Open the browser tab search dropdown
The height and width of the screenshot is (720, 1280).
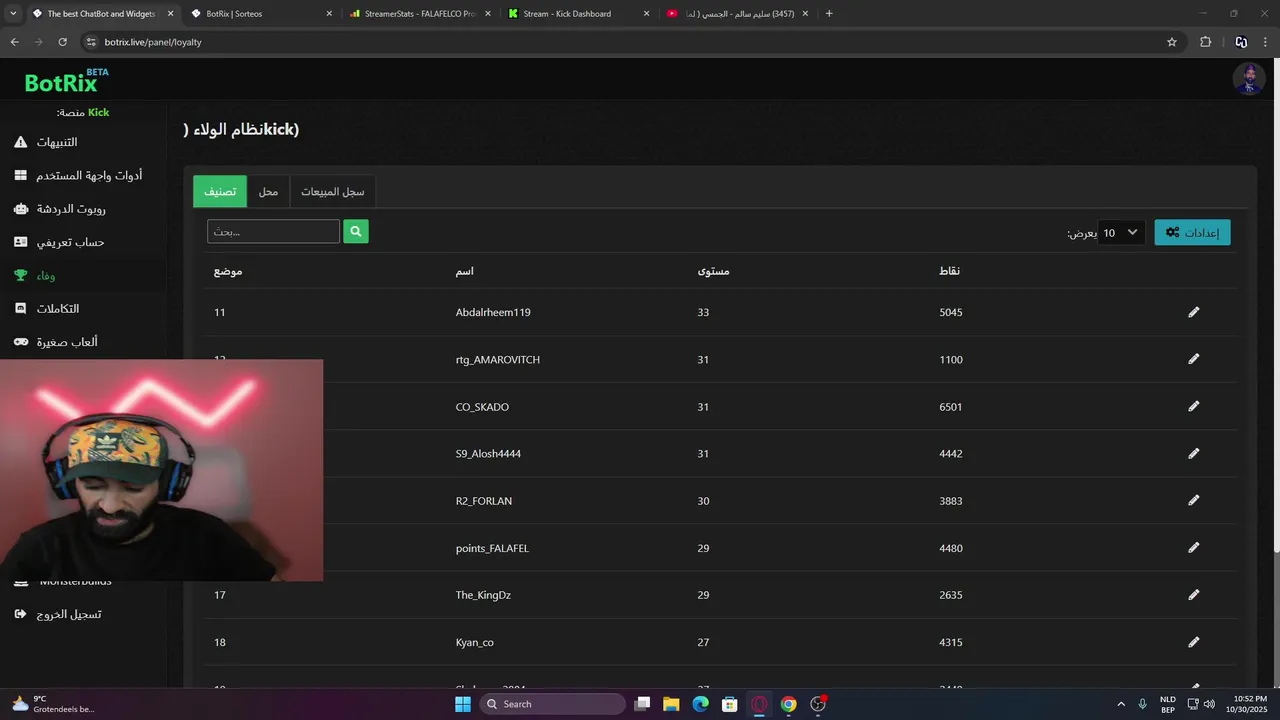click(x=13, y=14)
